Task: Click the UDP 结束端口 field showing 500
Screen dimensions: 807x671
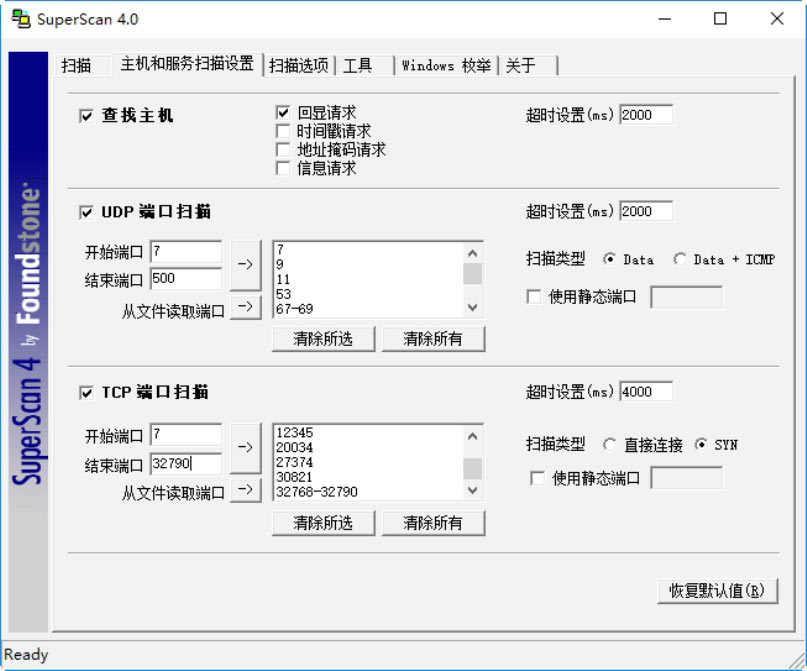Action: tap(186, 278)
